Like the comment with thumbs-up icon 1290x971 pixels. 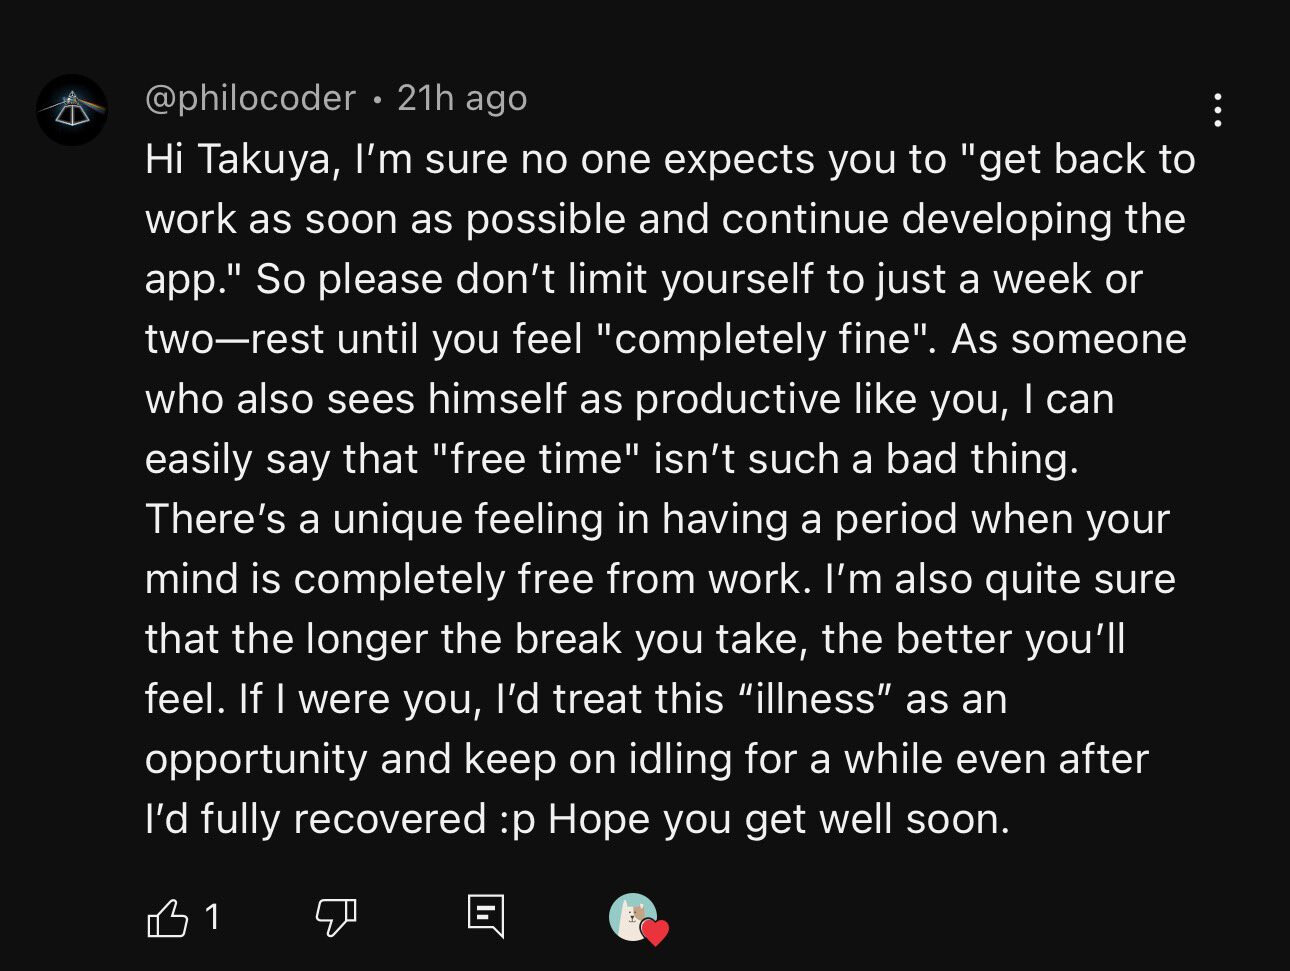pyautogui.click(x=167, y=917)
